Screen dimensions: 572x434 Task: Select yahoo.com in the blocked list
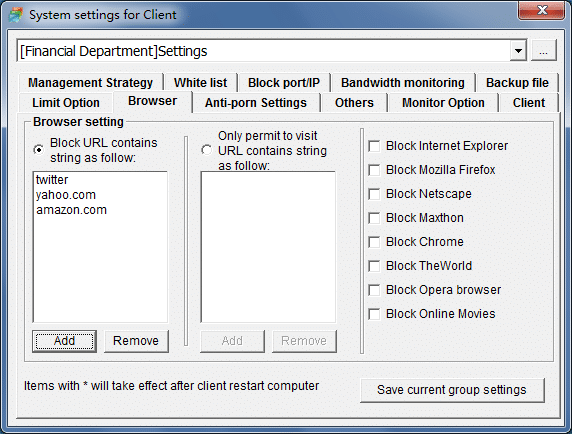pyautogui.click(x=66, y=195)
